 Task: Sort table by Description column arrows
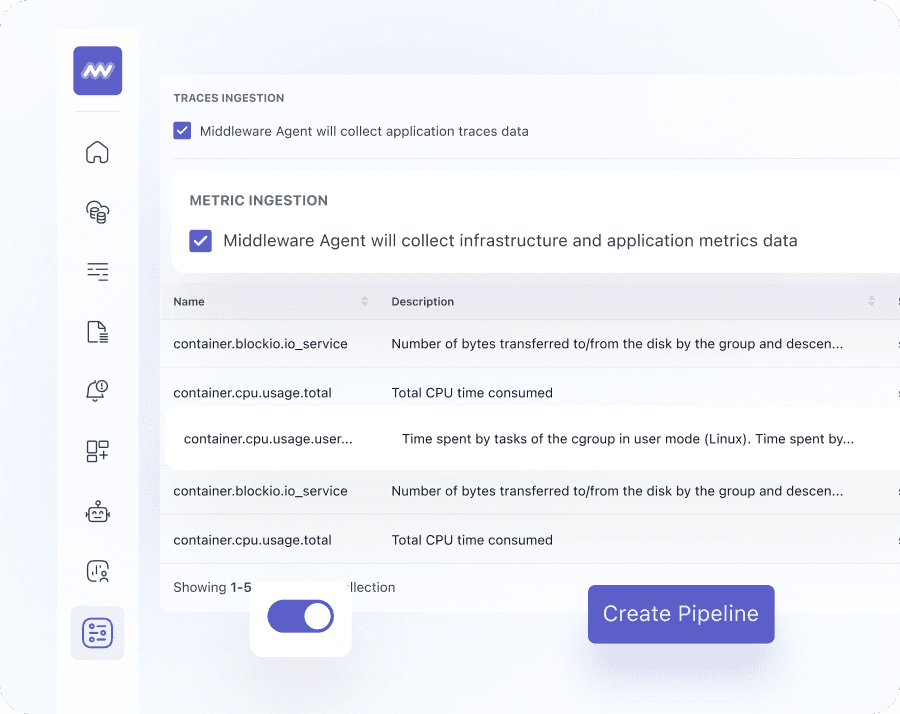871,301
